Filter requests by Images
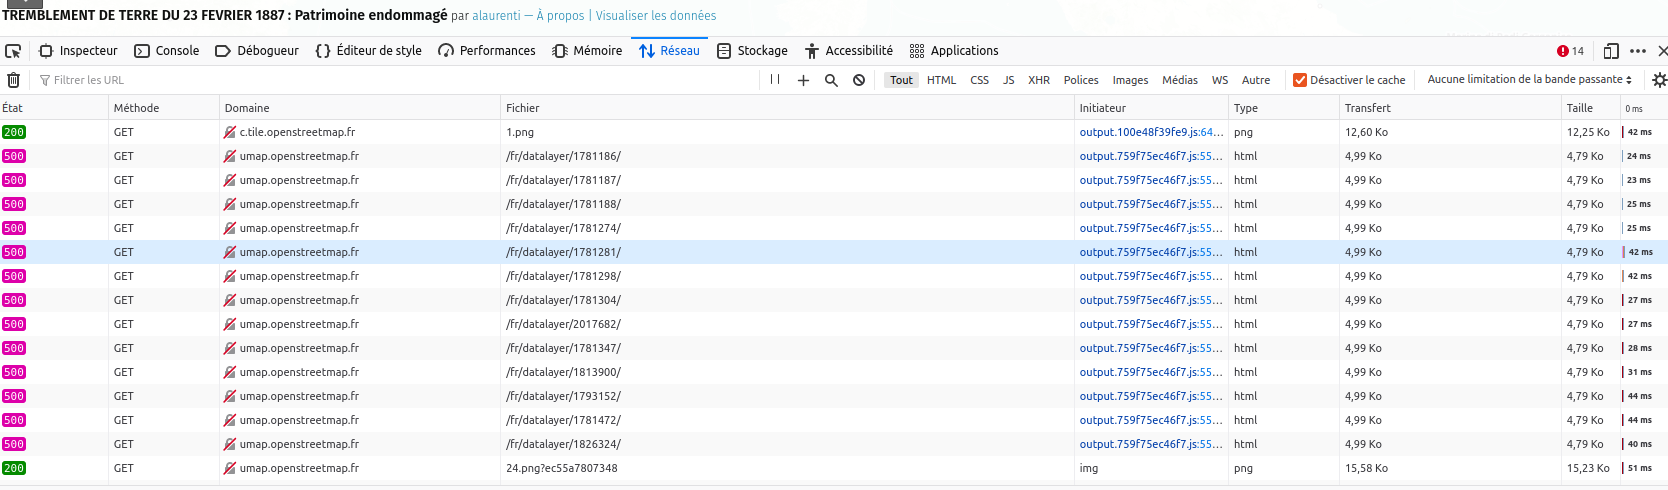 (x=1130, y=80)
